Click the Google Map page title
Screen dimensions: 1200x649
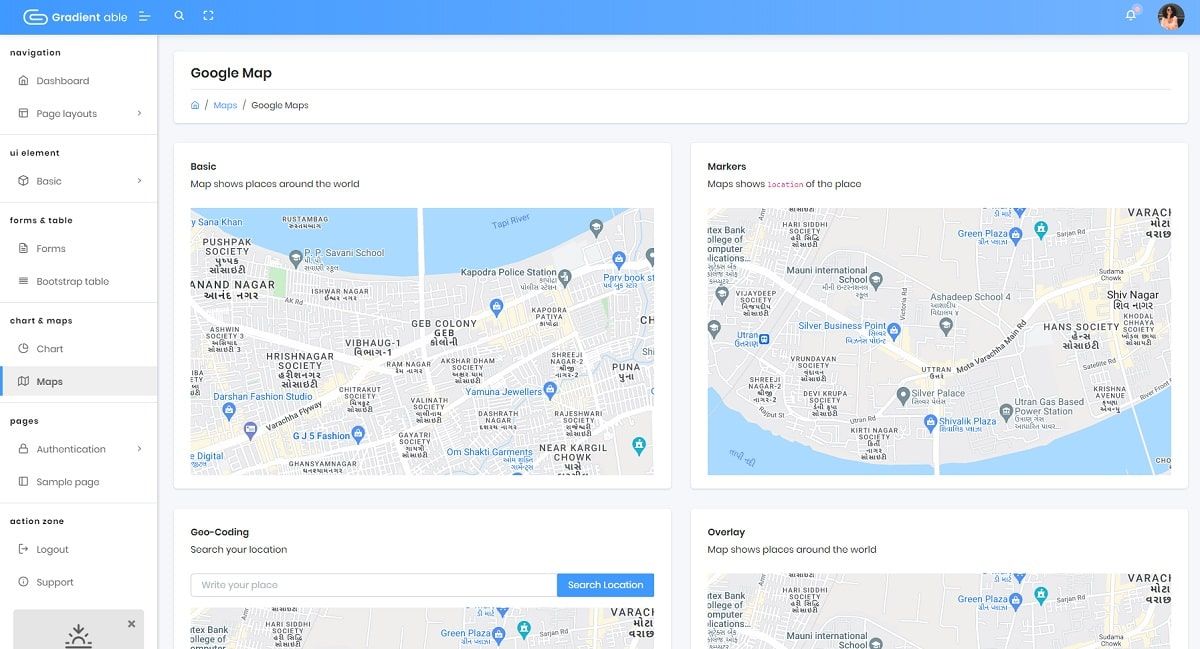pyautogui.click(x=231, y=73)
